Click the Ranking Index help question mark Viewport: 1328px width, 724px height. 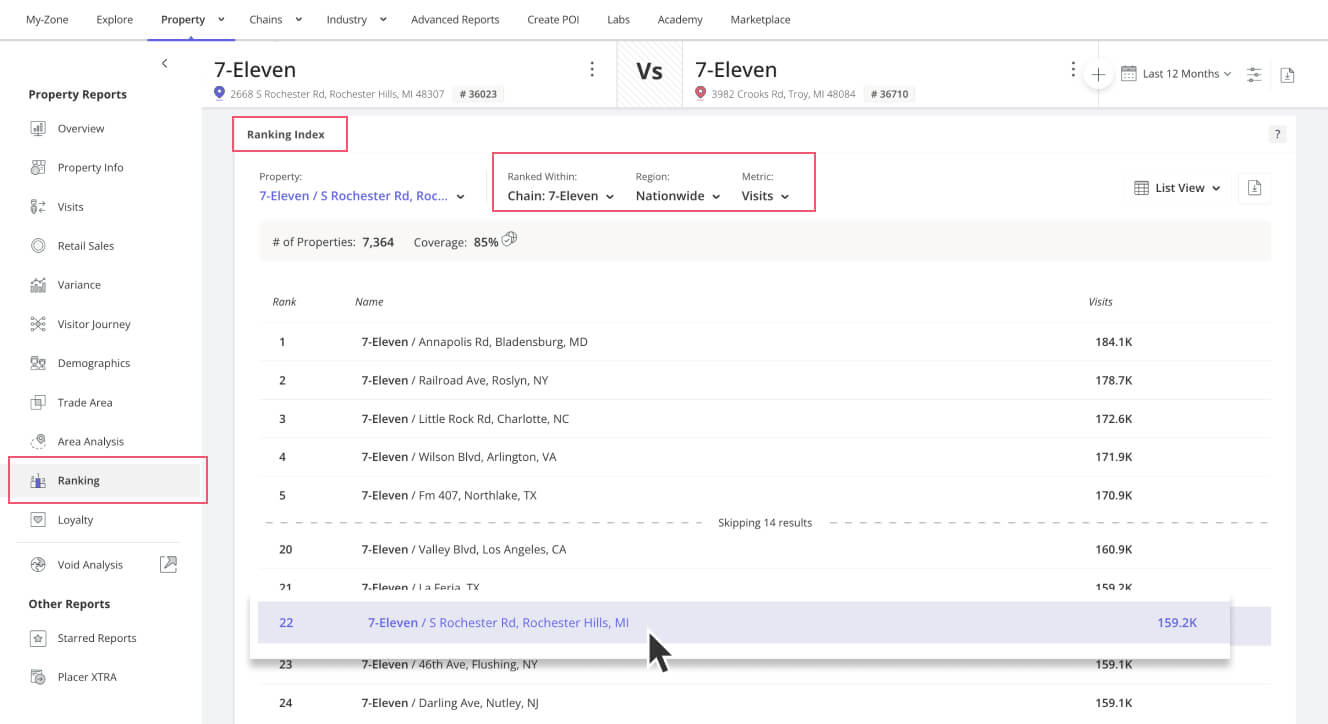pyautogui.click(x=1277, y=134)
